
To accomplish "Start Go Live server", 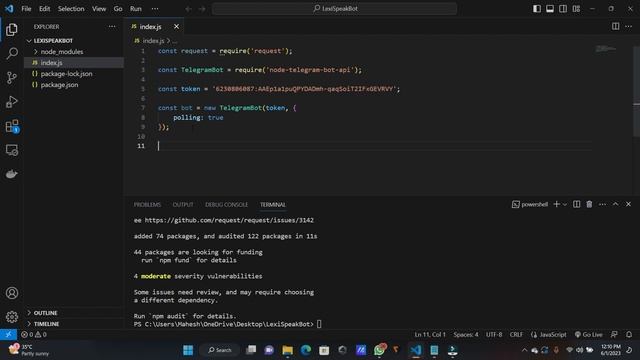I will pos(589,335).
